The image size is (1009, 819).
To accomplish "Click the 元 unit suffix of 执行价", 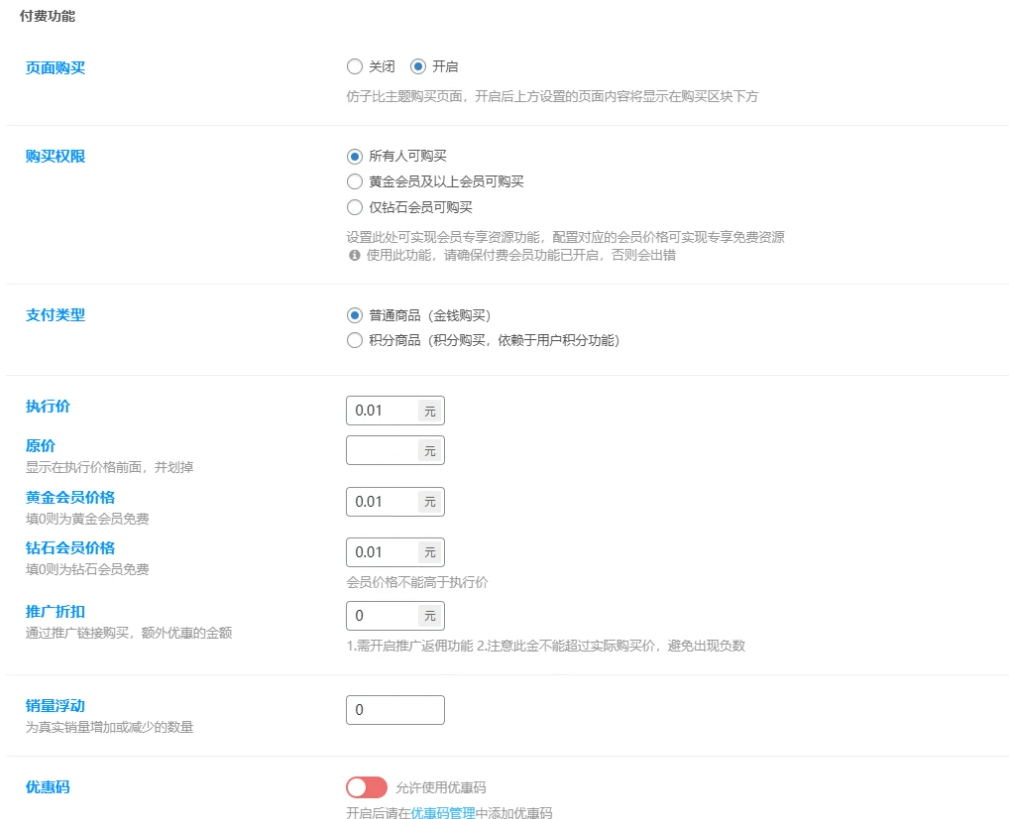I will (430, 411).
